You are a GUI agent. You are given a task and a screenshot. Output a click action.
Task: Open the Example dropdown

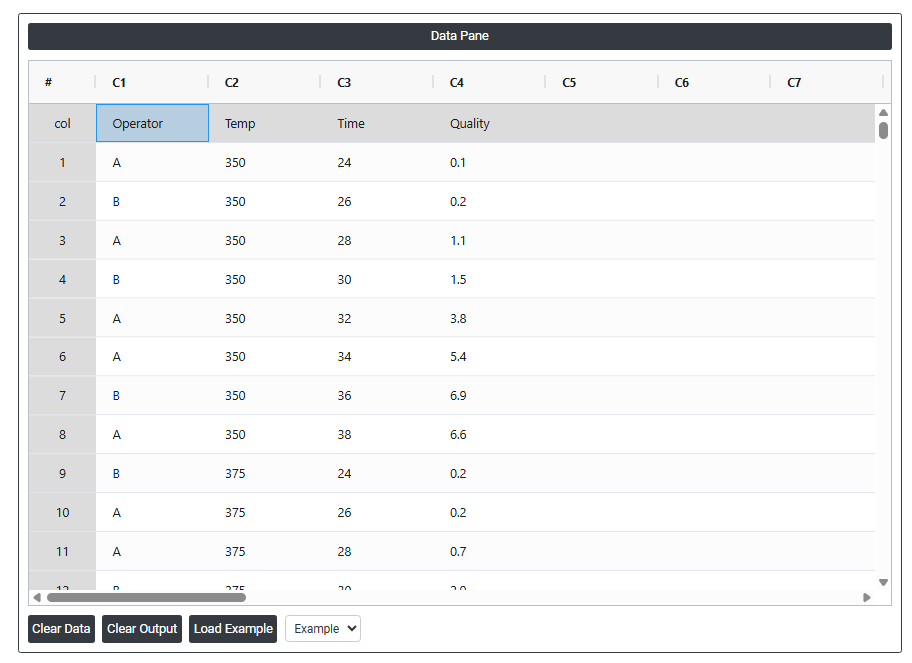click(x=323, y=629)
